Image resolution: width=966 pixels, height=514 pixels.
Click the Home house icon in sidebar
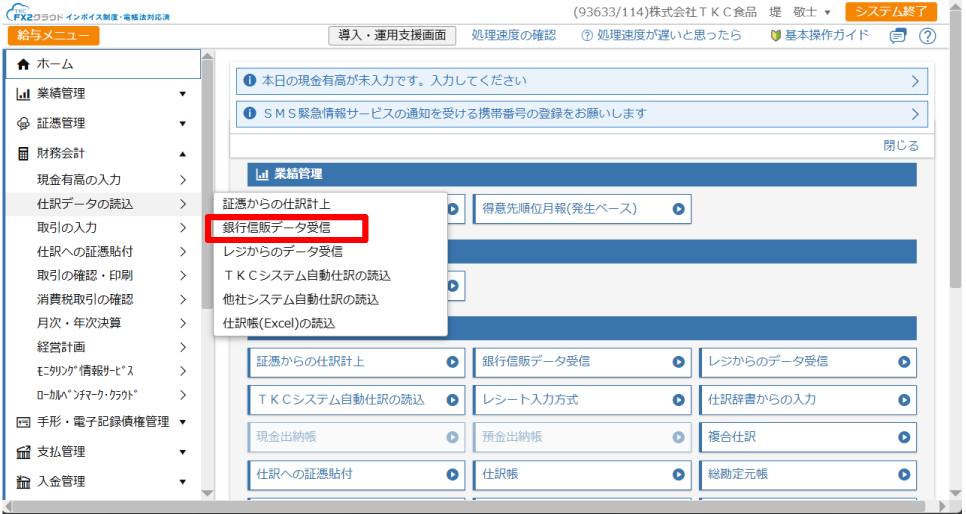[x=23, y=64]
